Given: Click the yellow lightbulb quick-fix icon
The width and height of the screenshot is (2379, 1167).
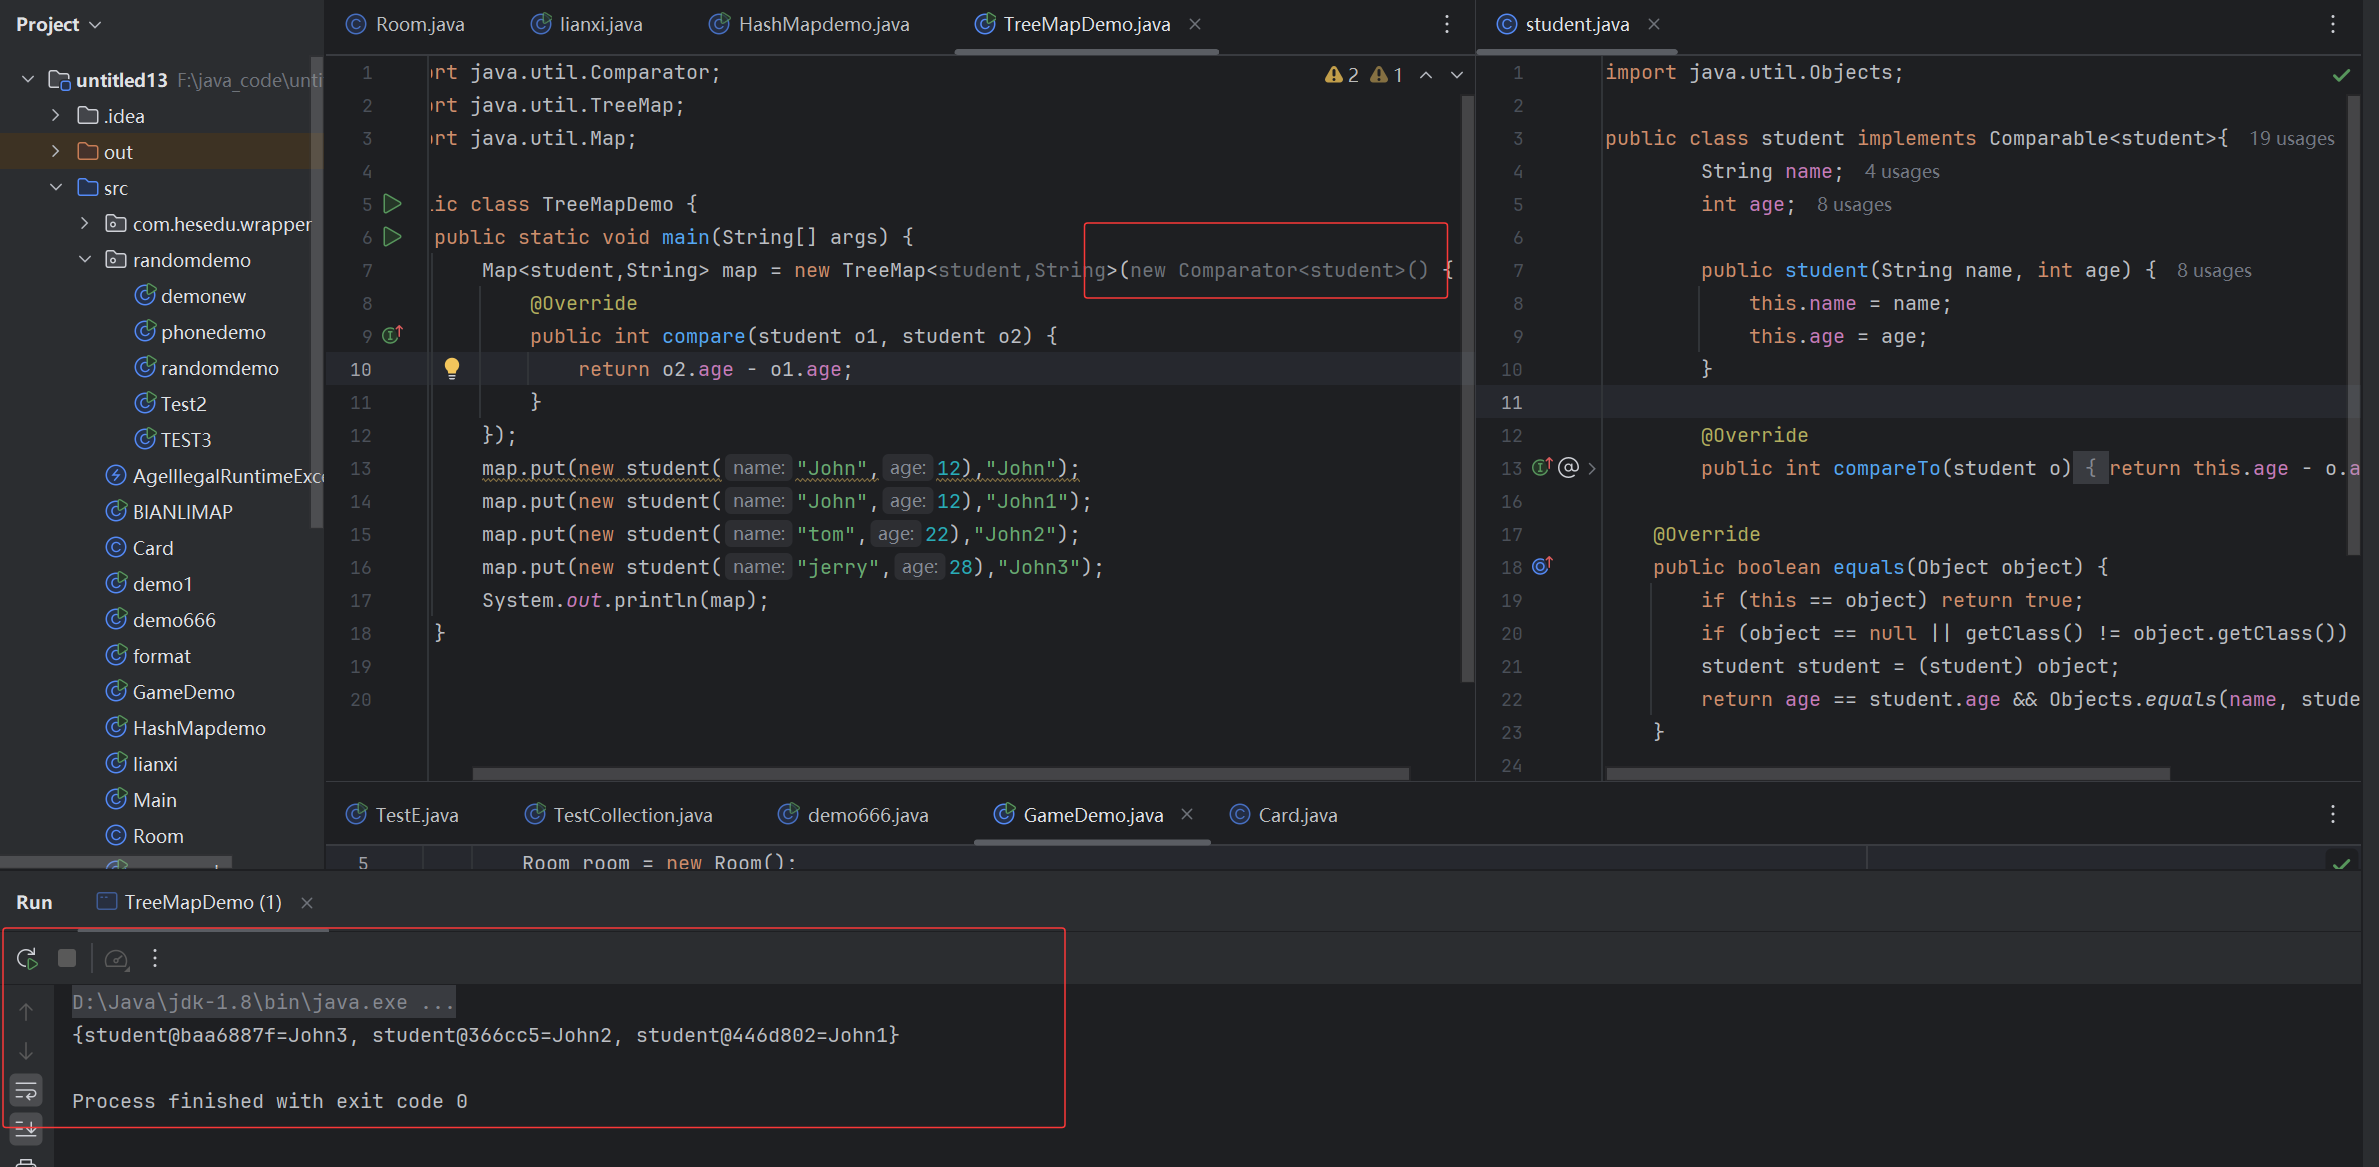Looking at the screenshot, I should [452, 368].
